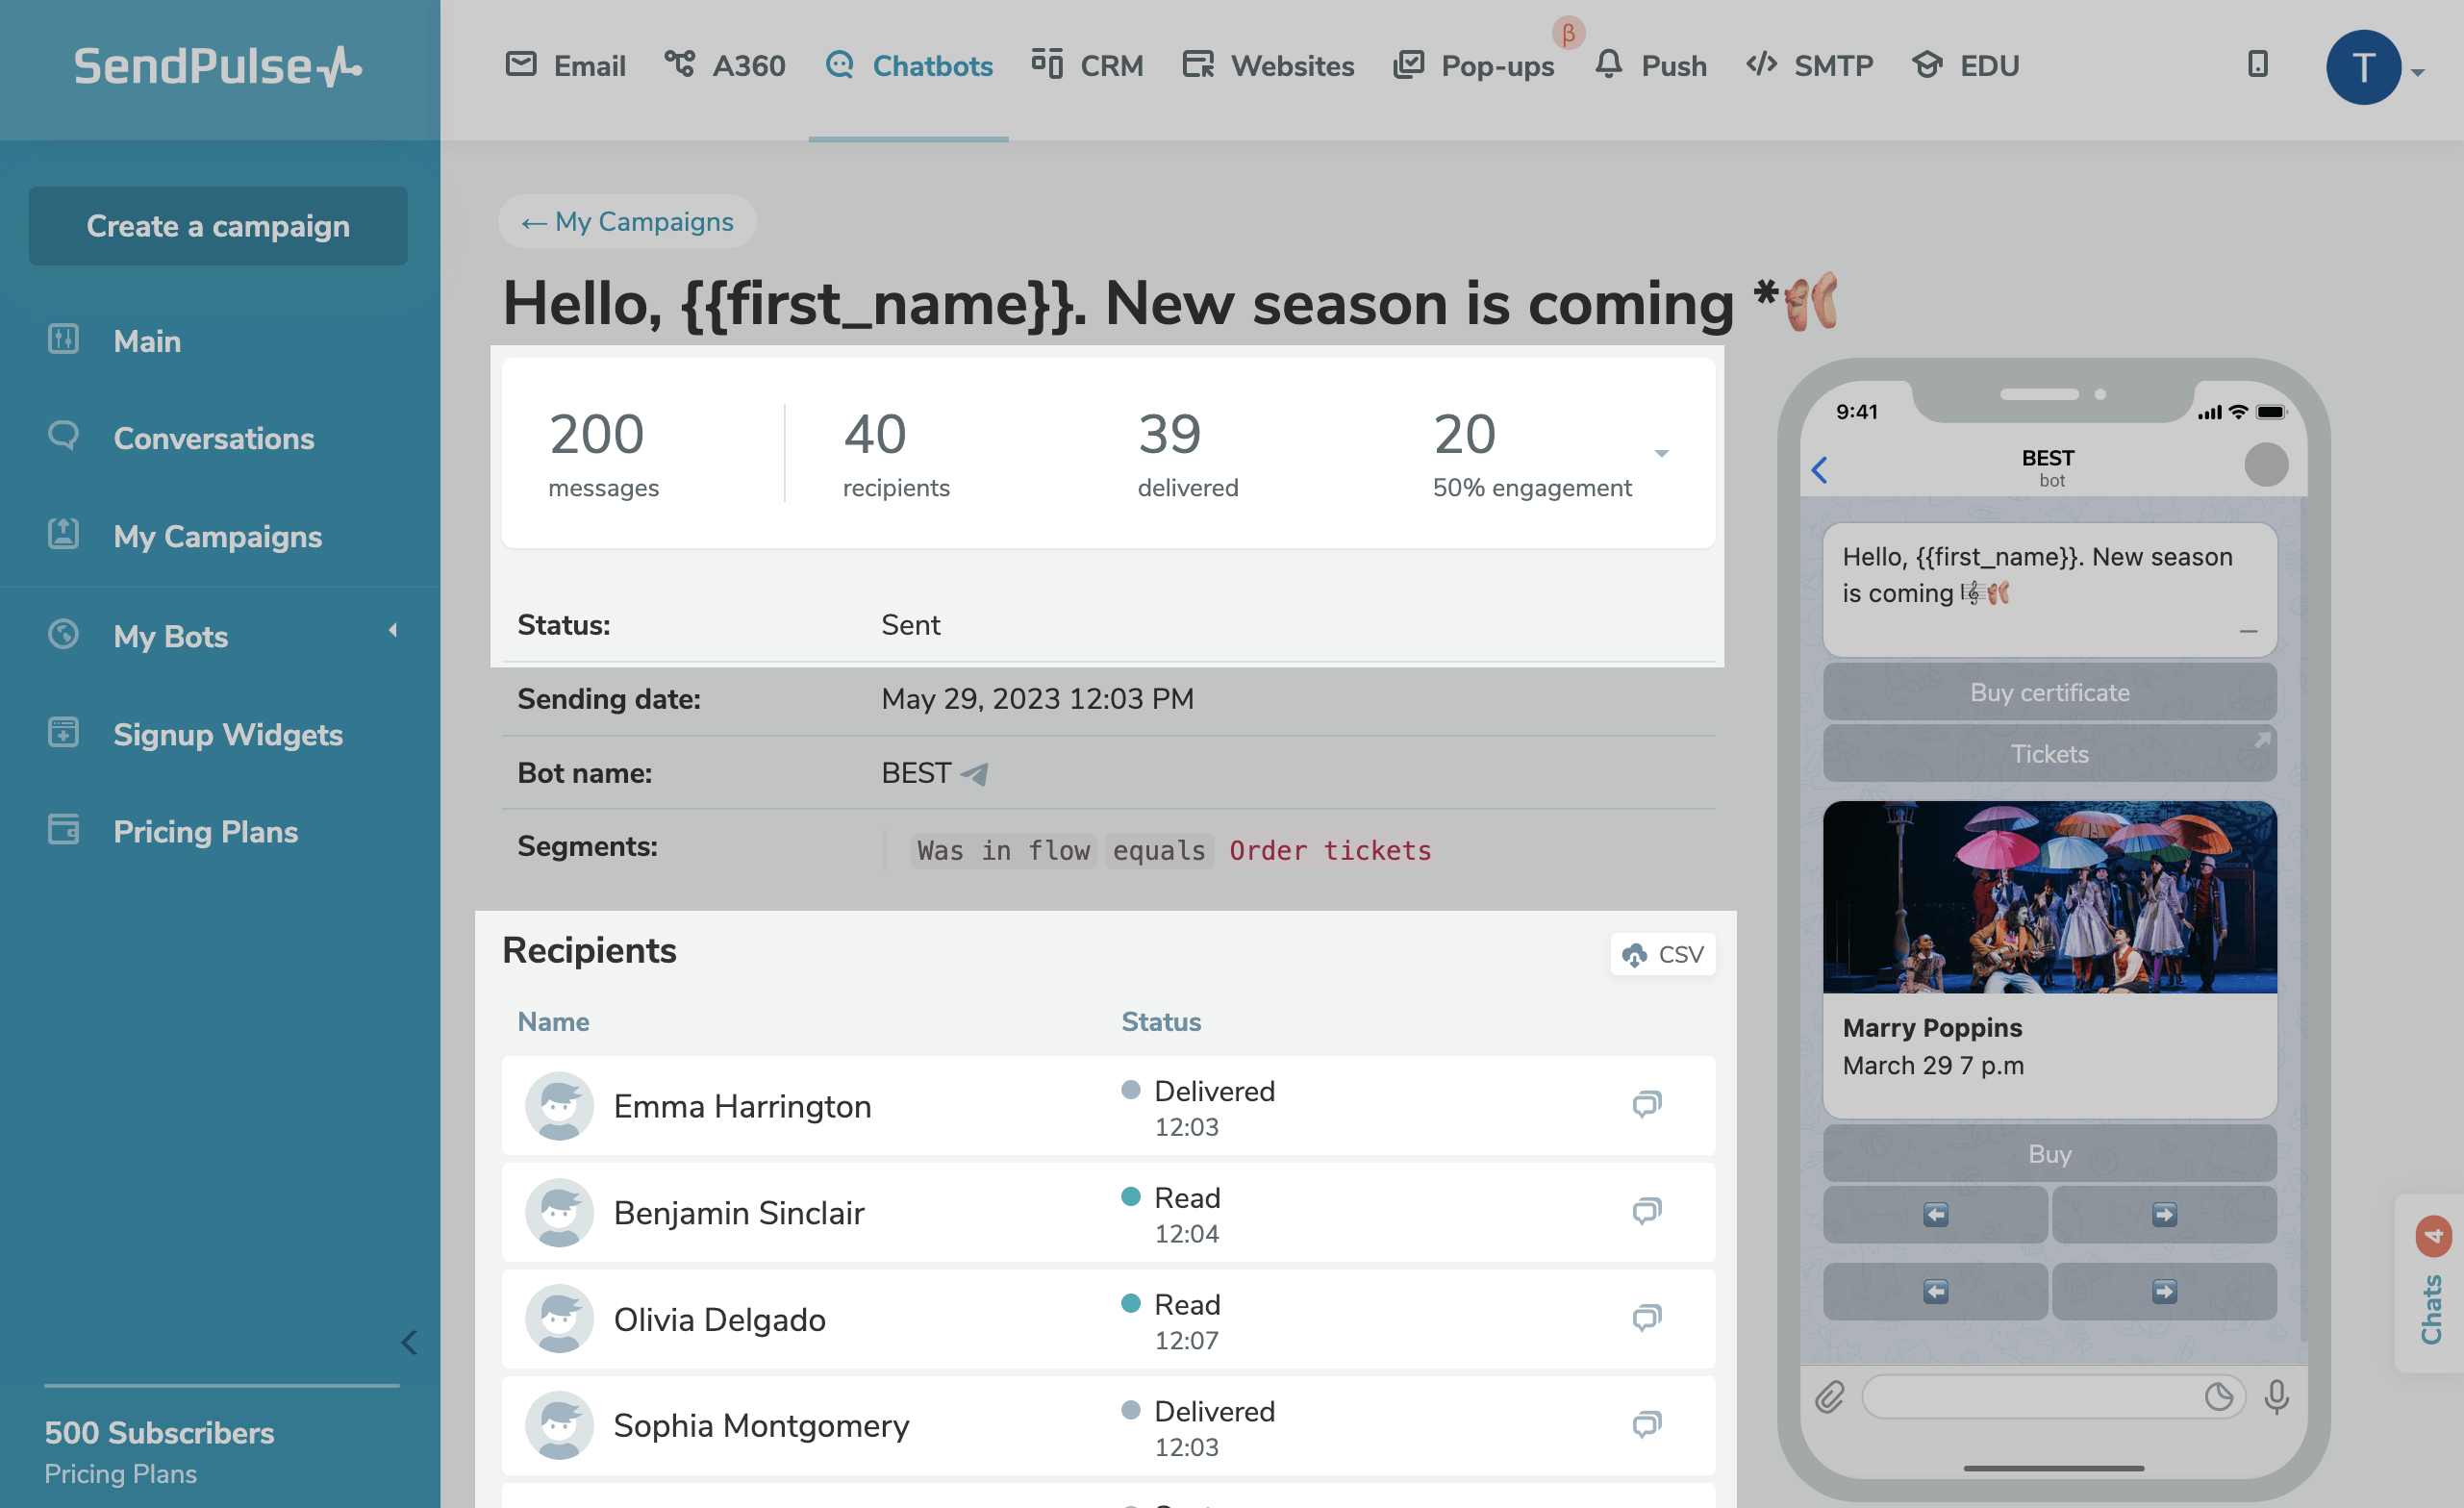2464x1508 pixels.
Task: Click the Marry Poppins show thumbnail
Action: point(2049,897)
